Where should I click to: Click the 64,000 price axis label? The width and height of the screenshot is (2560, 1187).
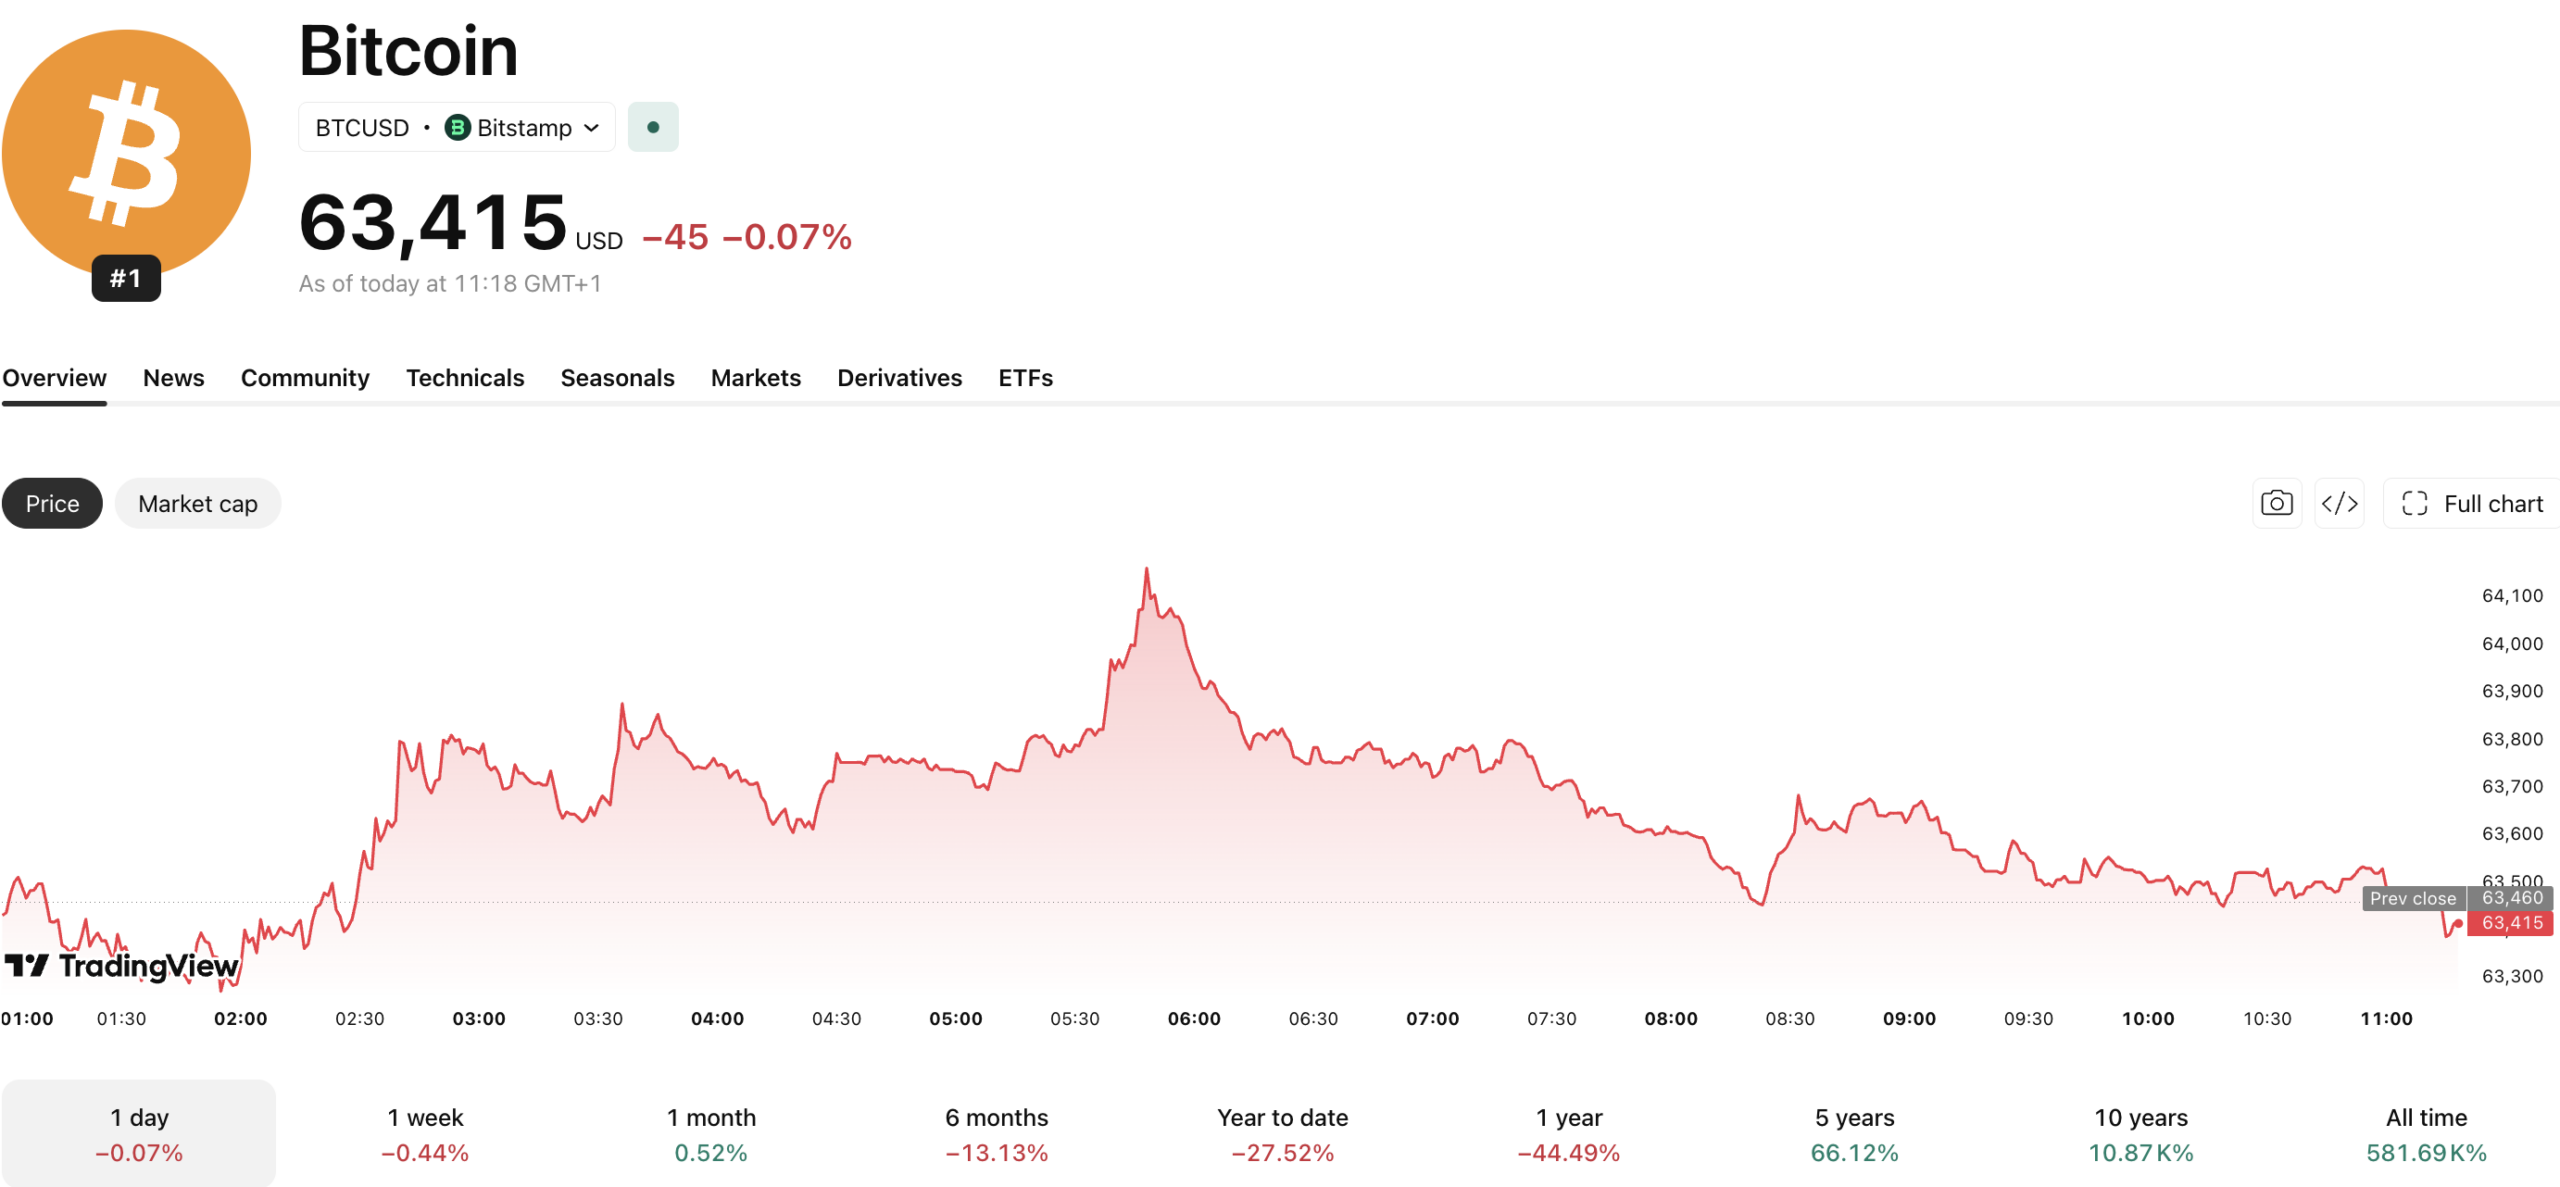(x=2512, y=644)
